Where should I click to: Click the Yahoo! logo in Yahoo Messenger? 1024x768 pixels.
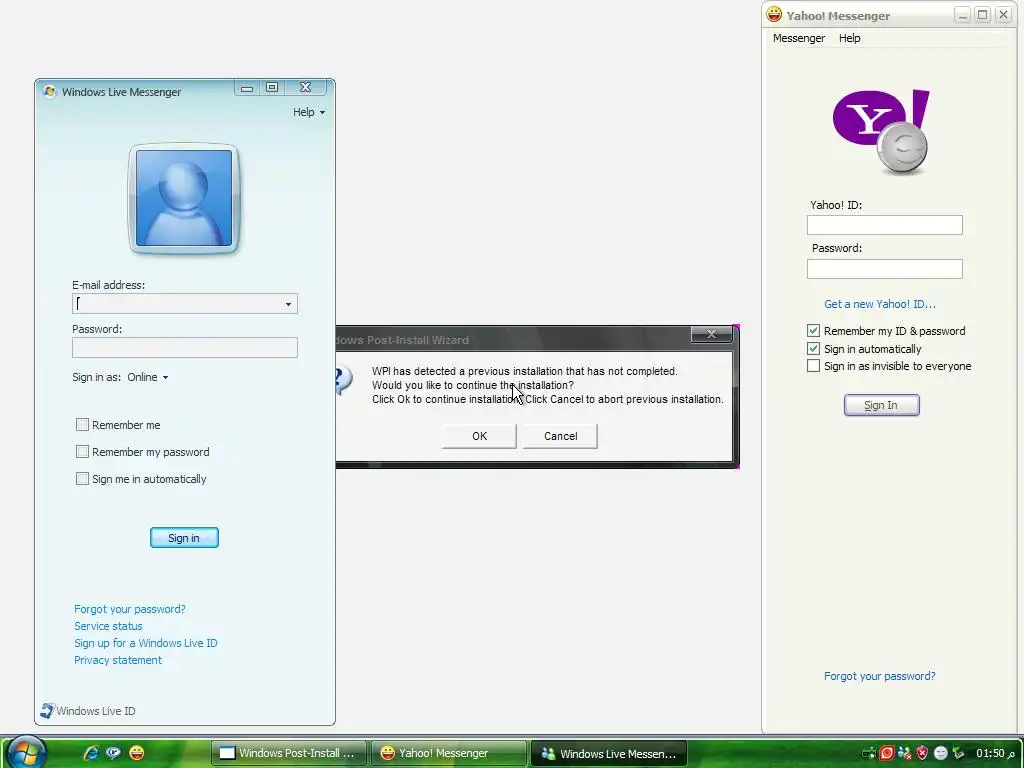click(882, 133)
